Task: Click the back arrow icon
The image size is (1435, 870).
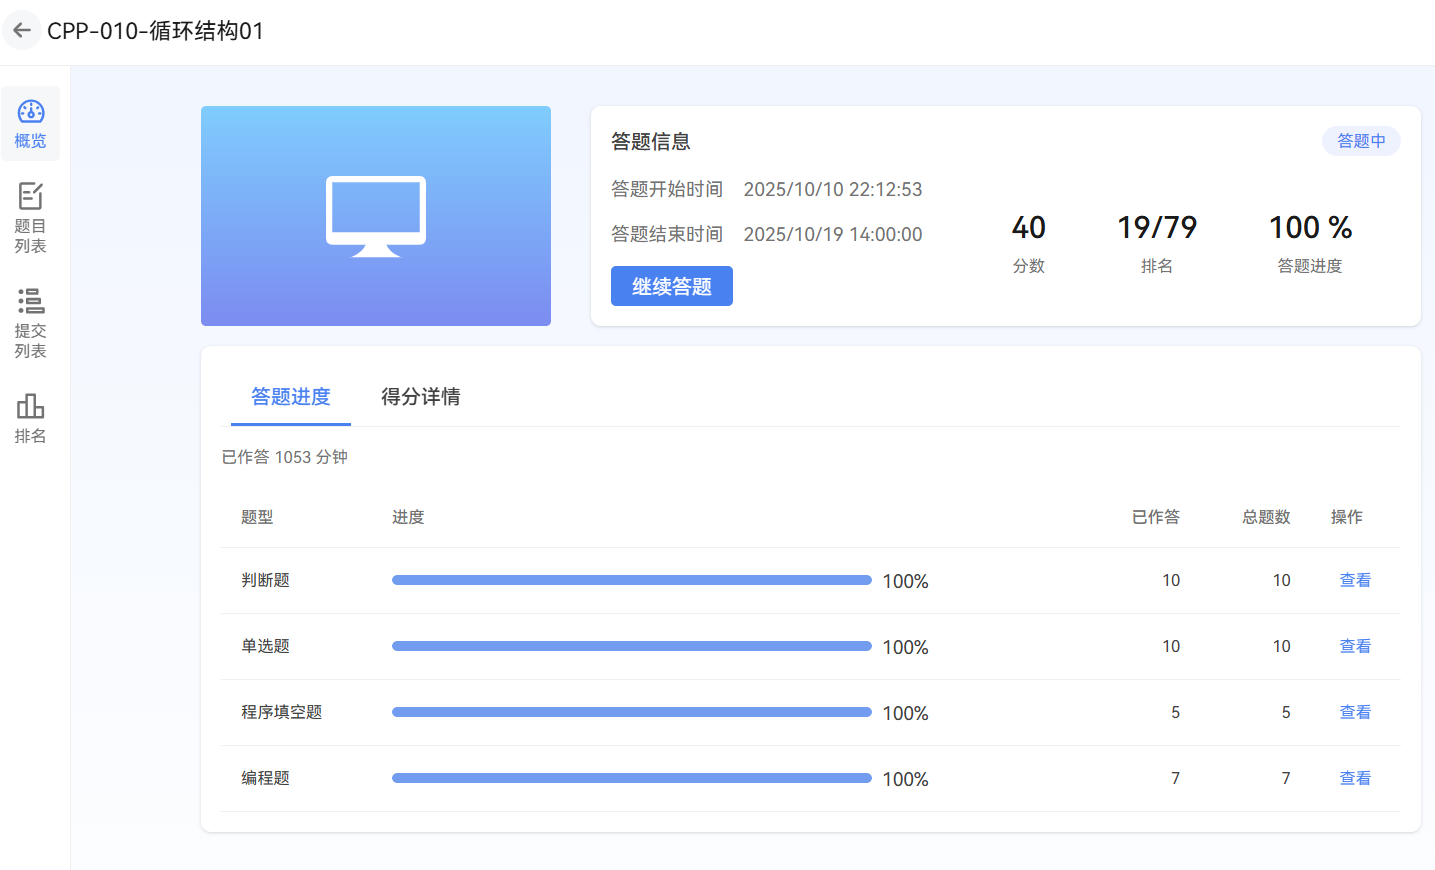Action: point(22,30)
